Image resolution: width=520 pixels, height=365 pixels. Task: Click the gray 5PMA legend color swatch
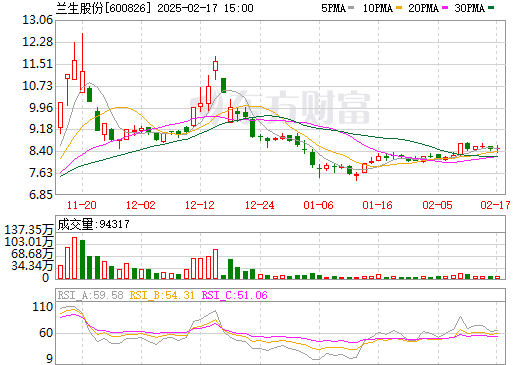pos(351,8)
